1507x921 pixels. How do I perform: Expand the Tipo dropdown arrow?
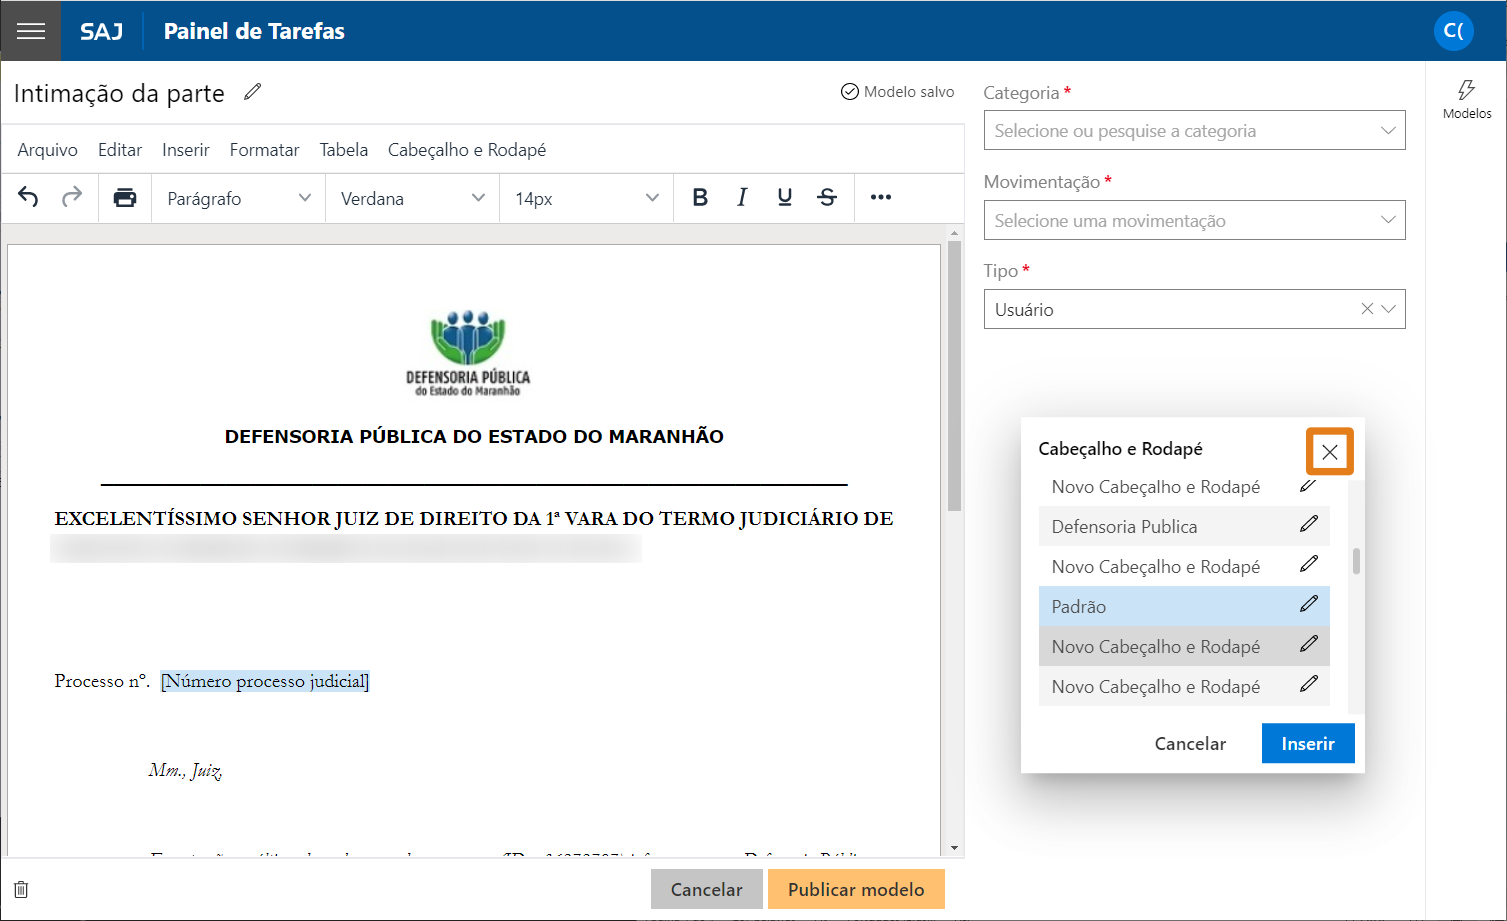(x=1389, y=309)
